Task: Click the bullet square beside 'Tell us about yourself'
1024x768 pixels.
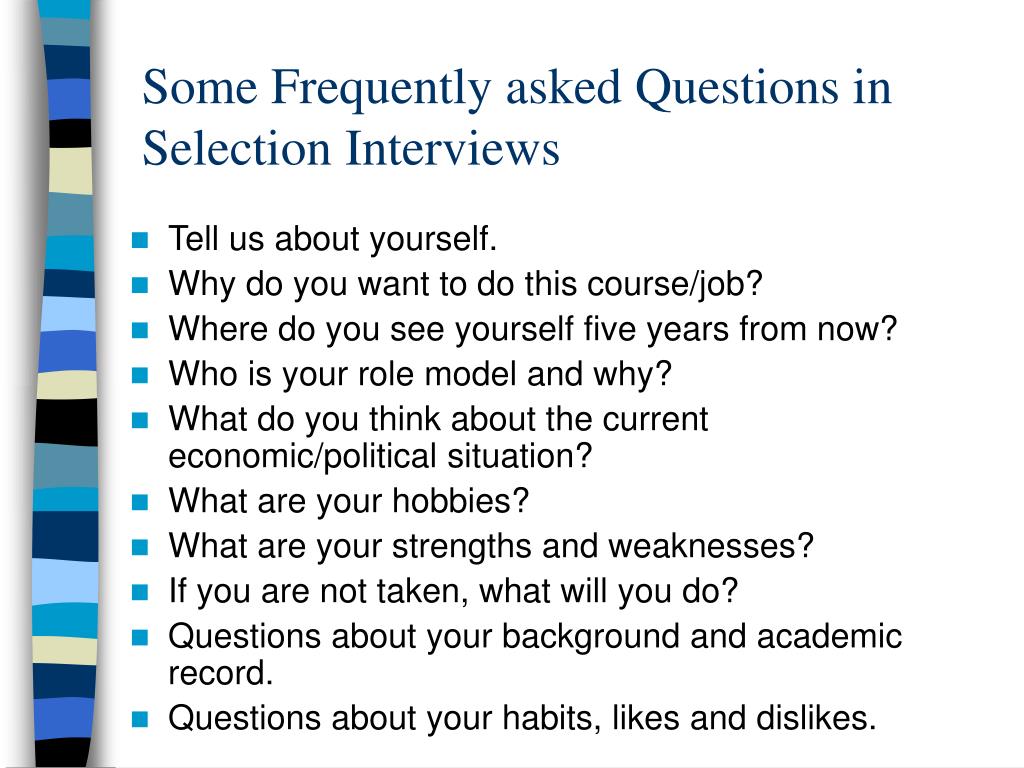Action: tap(140, 240)
